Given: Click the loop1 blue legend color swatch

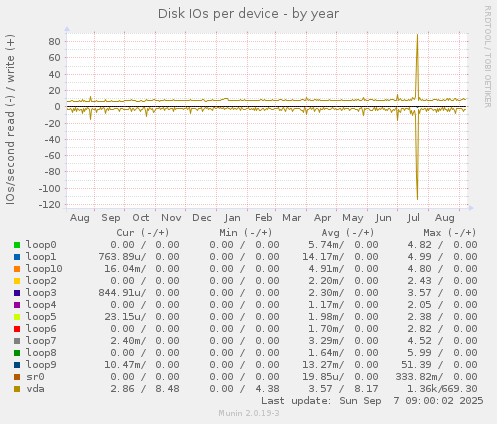Looking at the screenshot, I should click(x=17, y=257).
